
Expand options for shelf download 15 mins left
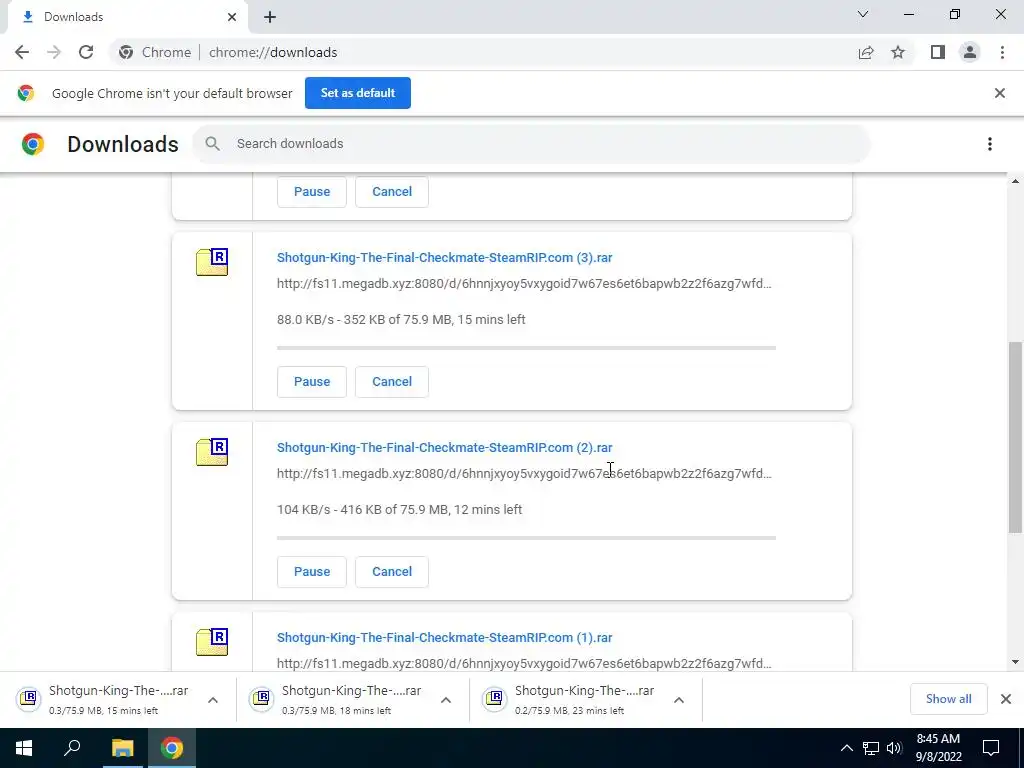(213, 699)
